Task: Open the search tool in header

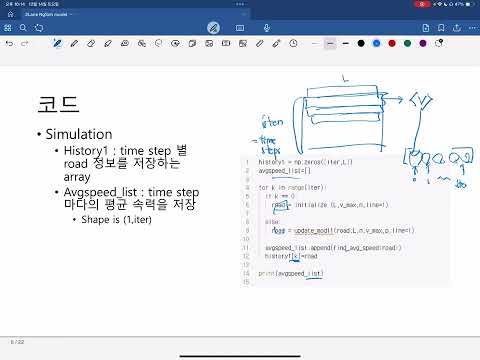Action: 23,28
